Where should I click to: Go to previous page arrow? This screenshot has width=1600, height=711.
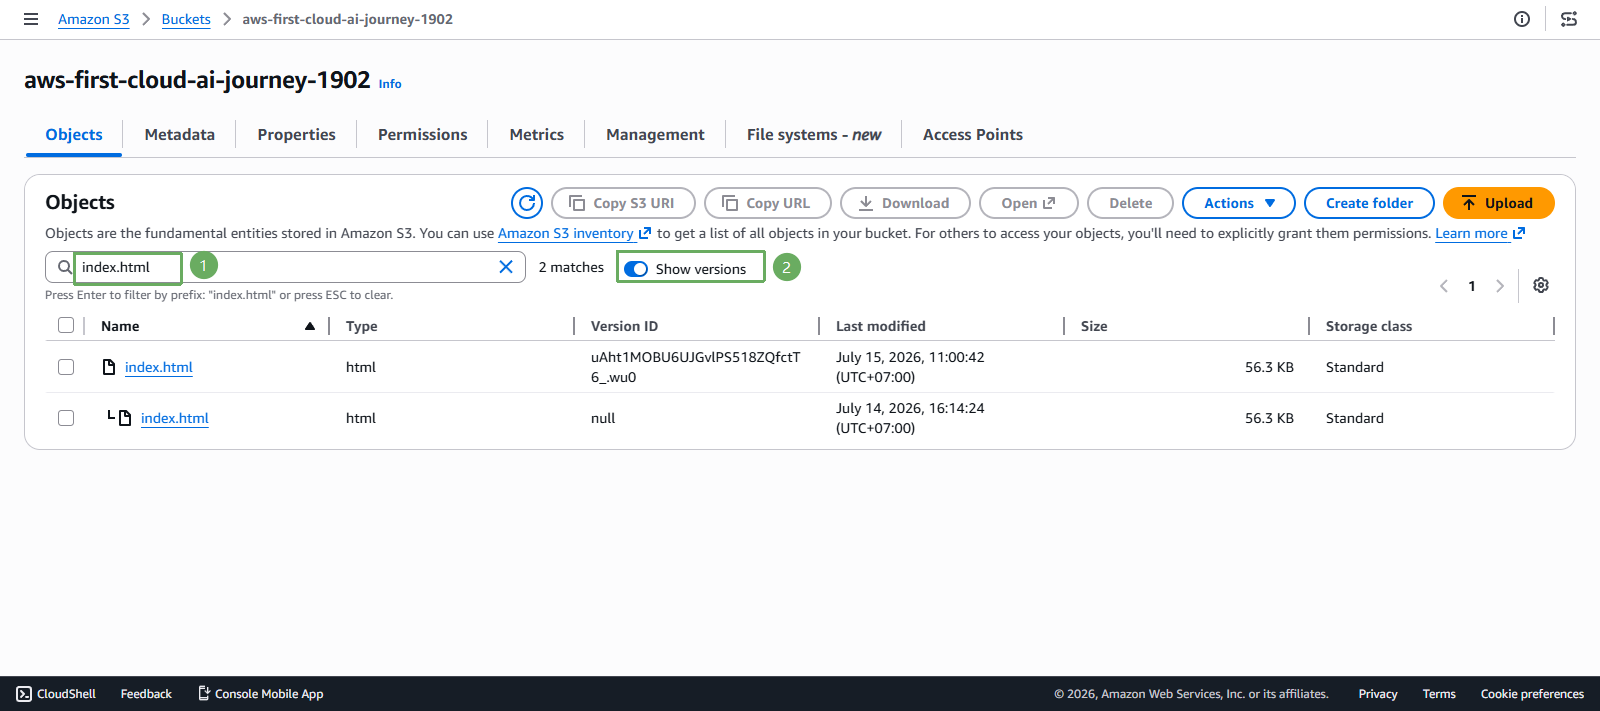[1444, 286]
